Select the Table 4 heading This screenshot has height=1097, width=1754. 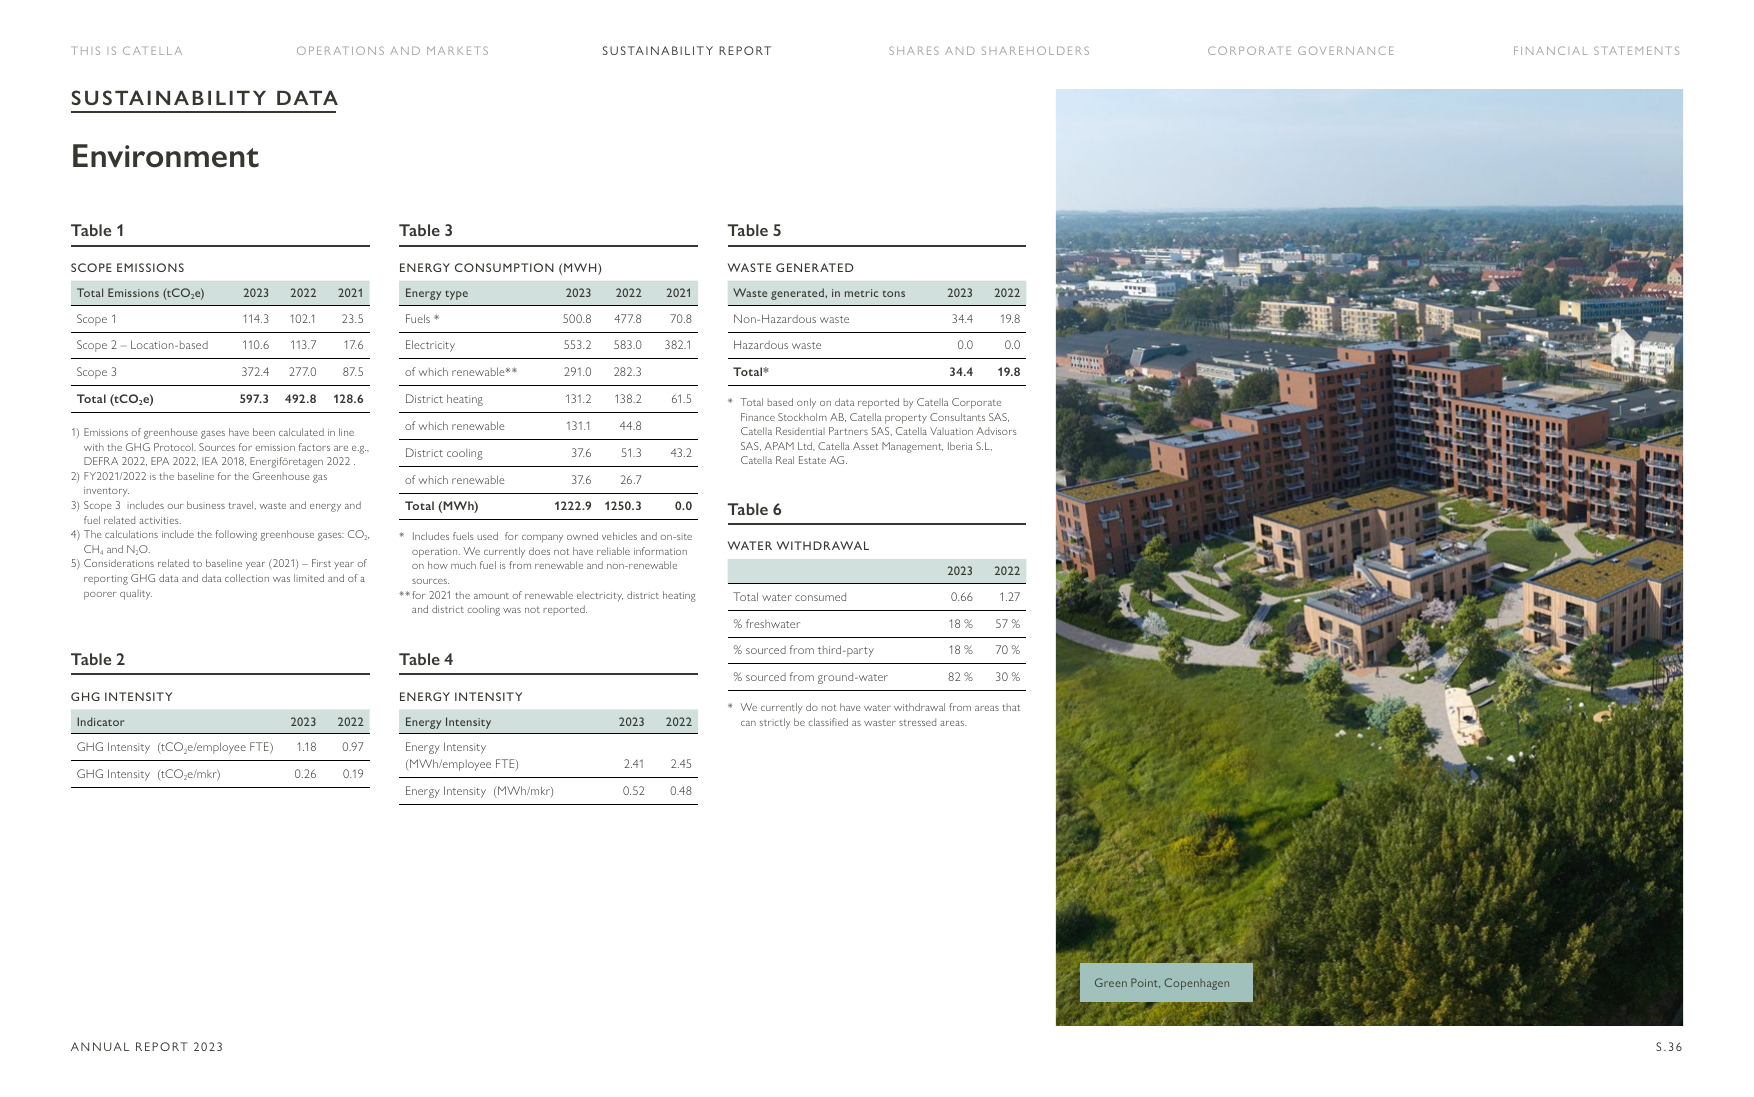(426, 660)
